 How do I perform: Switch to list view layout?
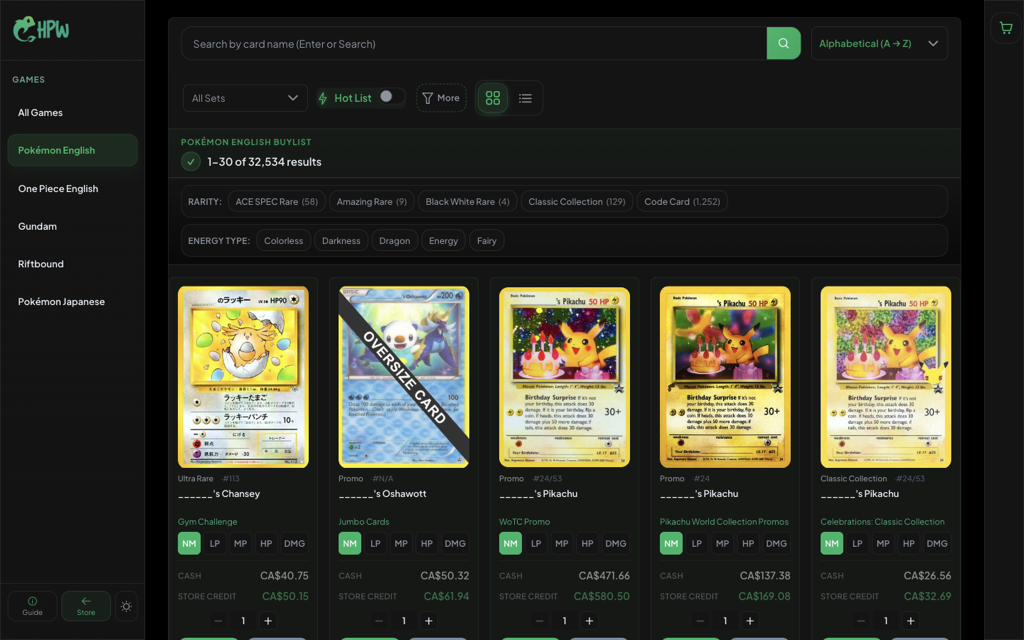click(x=525, y=98)
